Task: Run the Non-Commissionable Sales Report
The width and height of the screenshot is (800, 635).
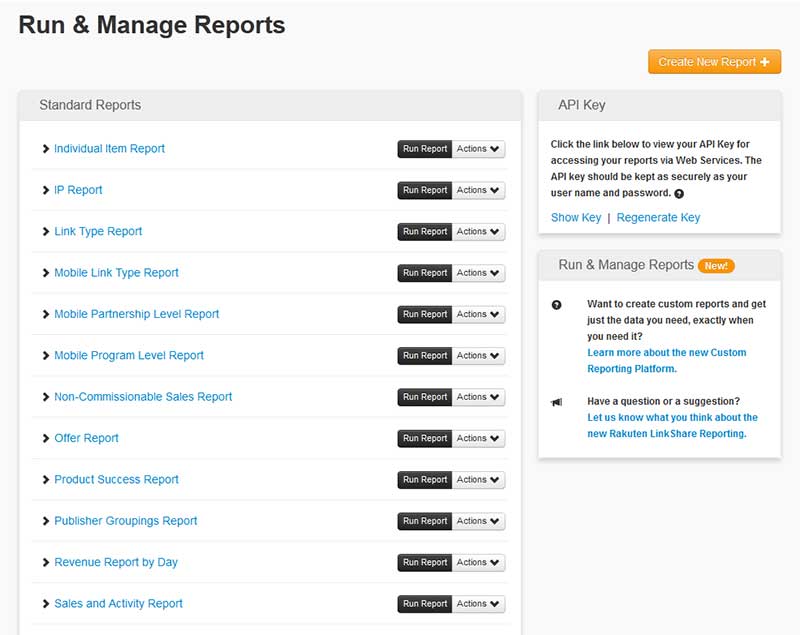Action: coord(425,397)
